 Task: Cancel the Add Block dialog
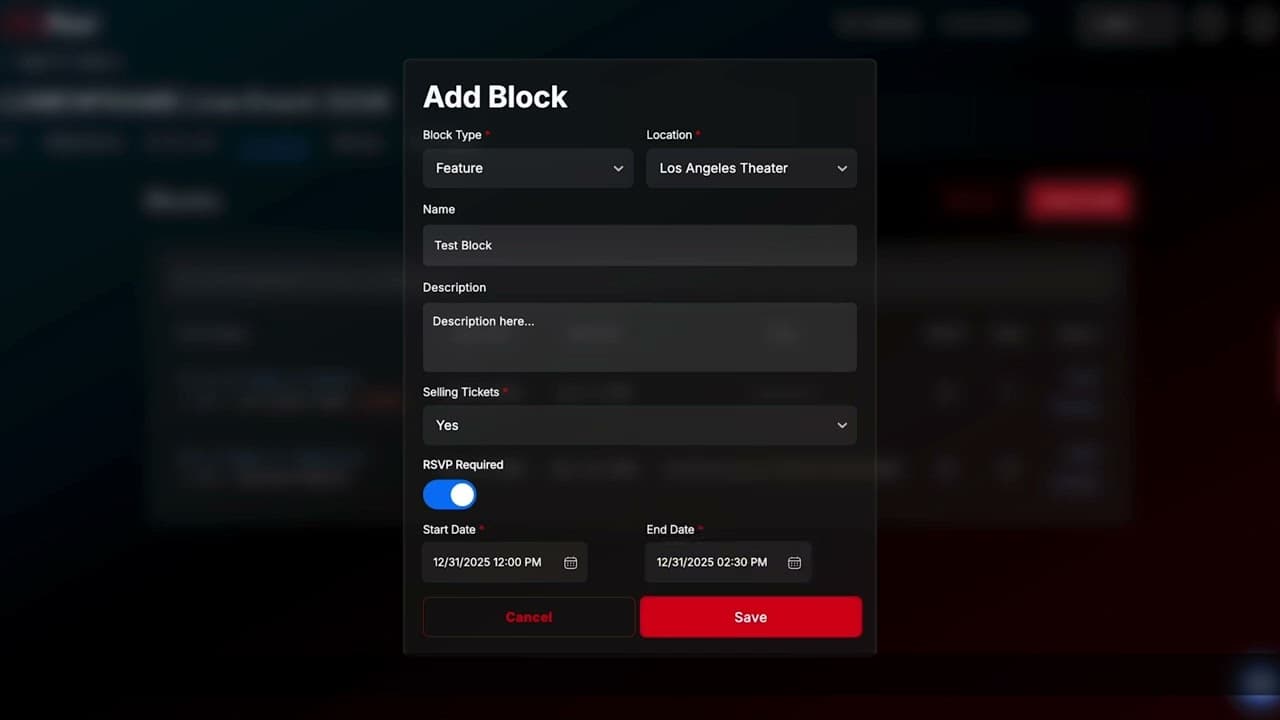coord(529,617)
